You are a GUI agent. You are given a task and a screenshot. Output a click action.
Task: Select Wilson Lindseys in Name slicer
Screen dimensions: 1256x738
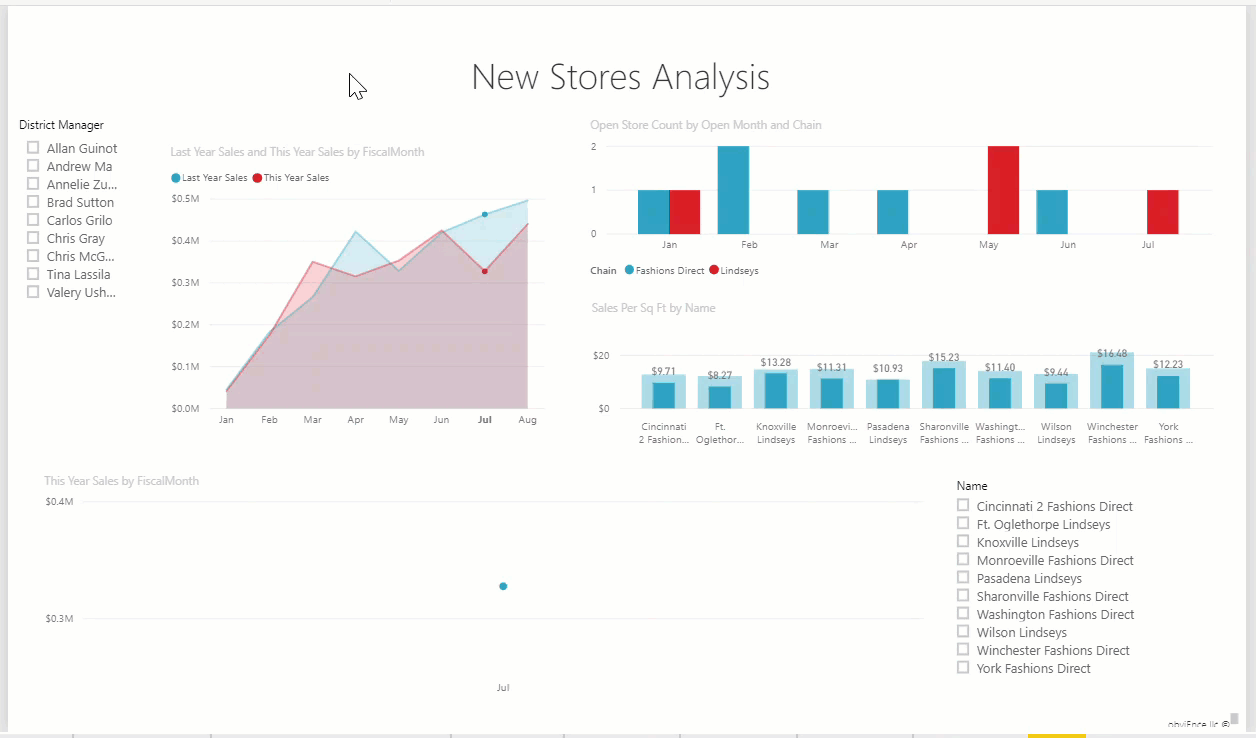click(x=963, y=632)
